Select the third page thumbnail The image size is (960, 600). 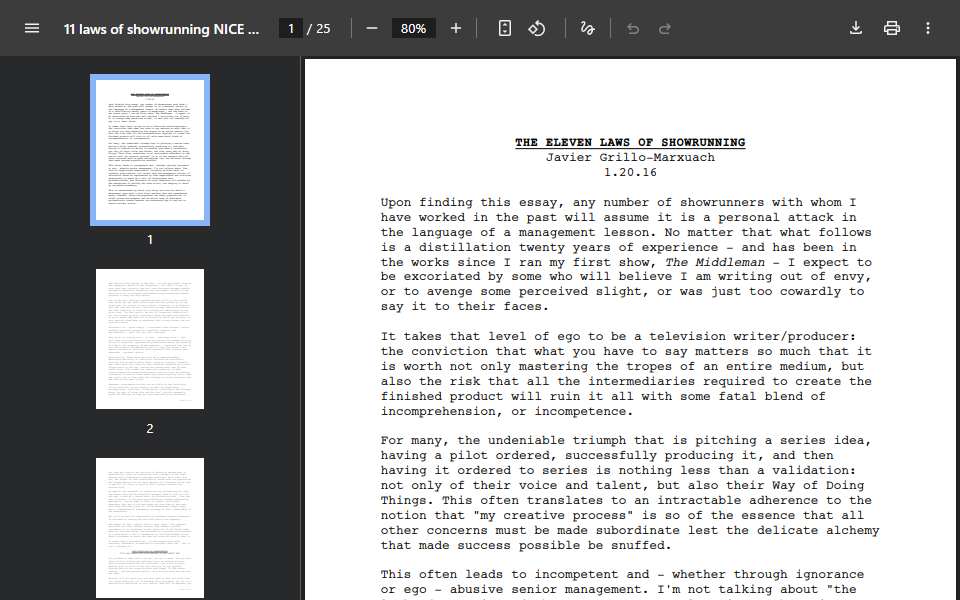pos(150,528)
